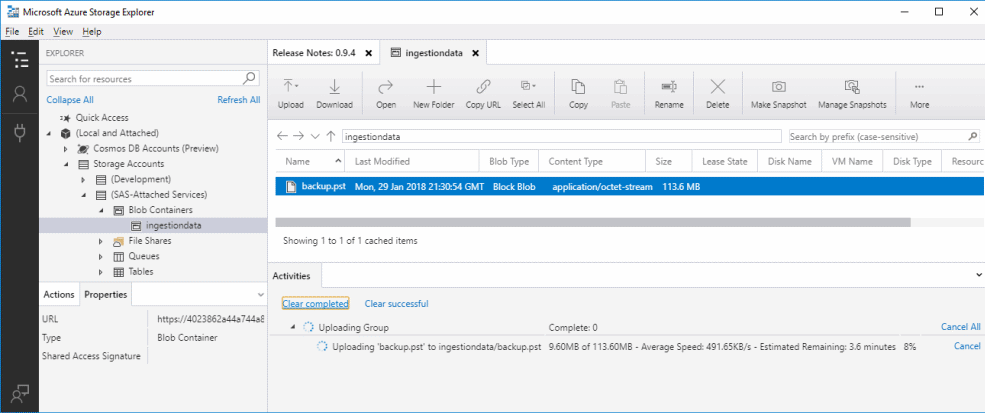The height and width of the screenshot is (413, 985).
Task: Select Quick Access in the tree
Action: tap(102, 118)
